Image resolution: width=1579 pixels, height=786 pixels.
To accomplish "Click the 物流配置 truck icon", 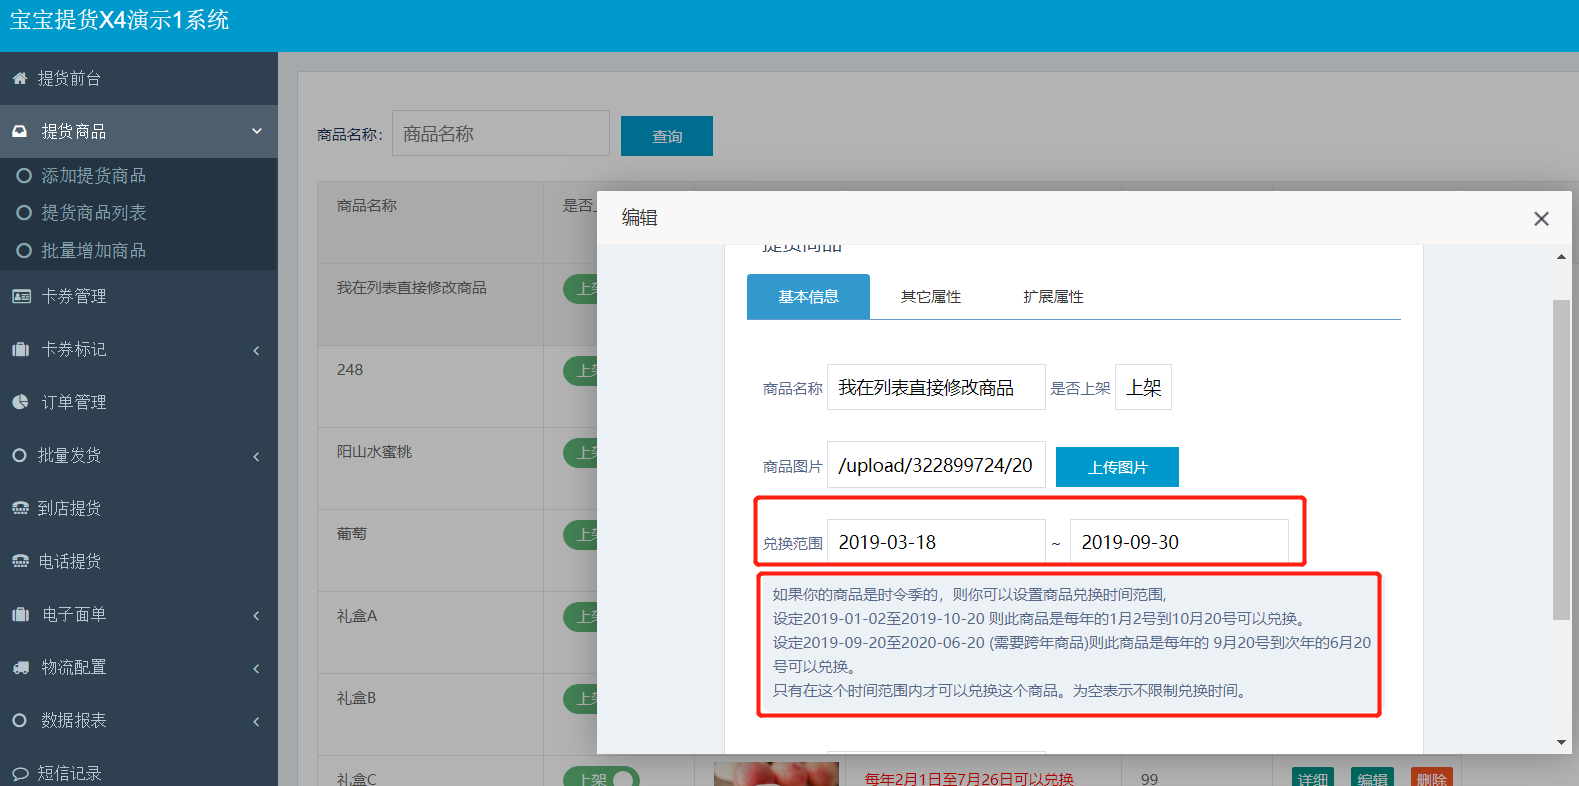I will (21, 667).
